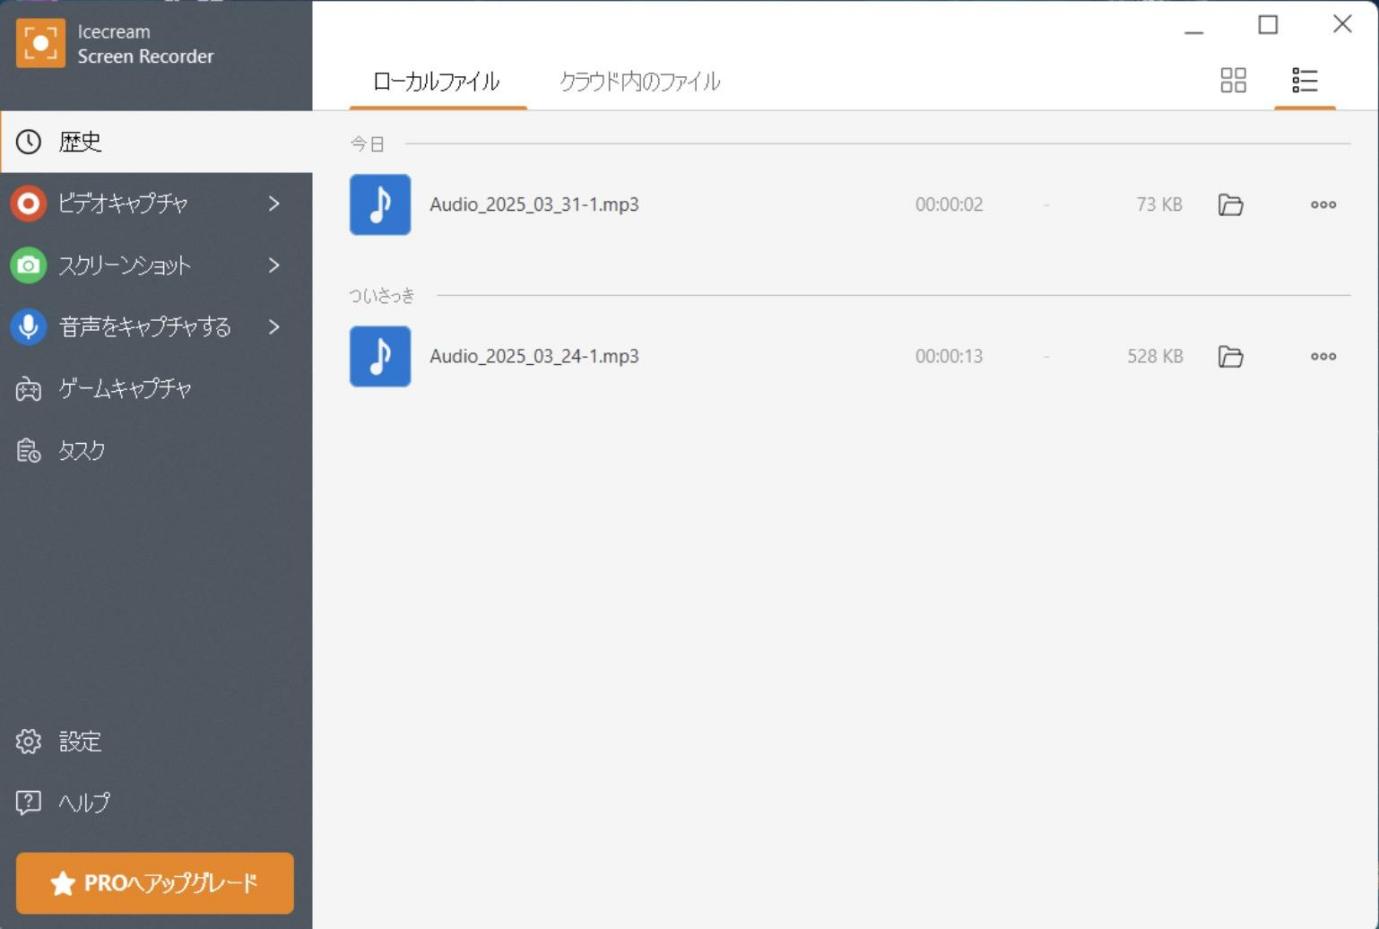Maximize the Icecream Screen Recorder window
1379x929 pixels.
coord(1268,25)
